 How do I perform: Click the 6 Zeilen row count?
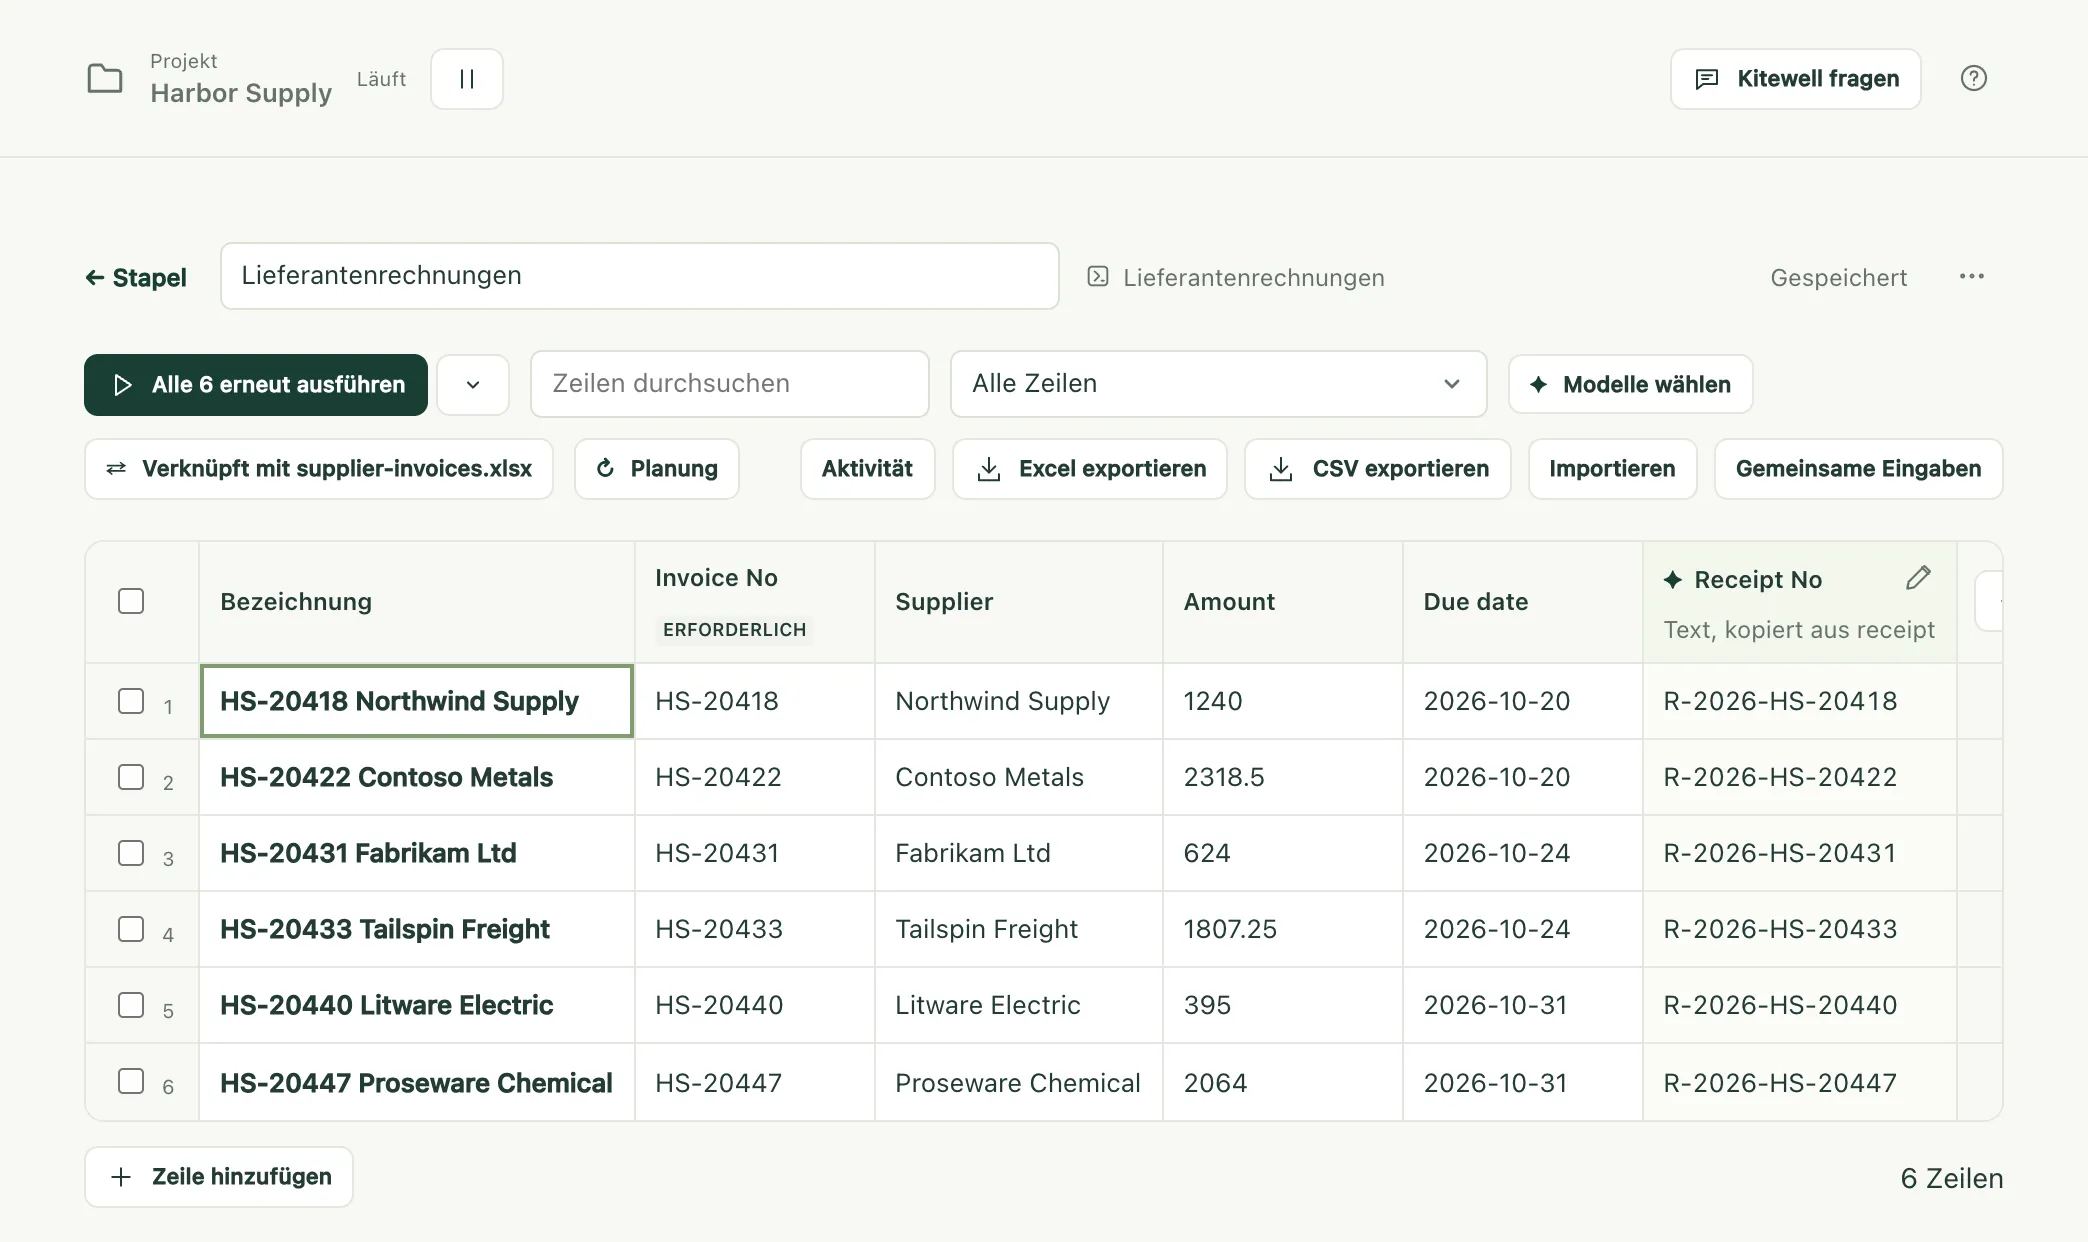[x=1951, y=1178]
